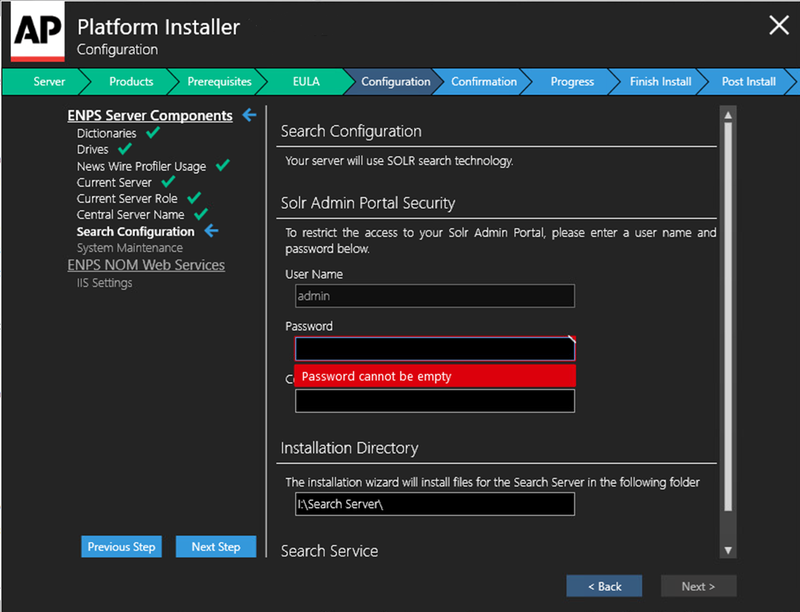Focus the confirm password field below the error
Screen dimensions: 800x612
[x=435, y=401]
